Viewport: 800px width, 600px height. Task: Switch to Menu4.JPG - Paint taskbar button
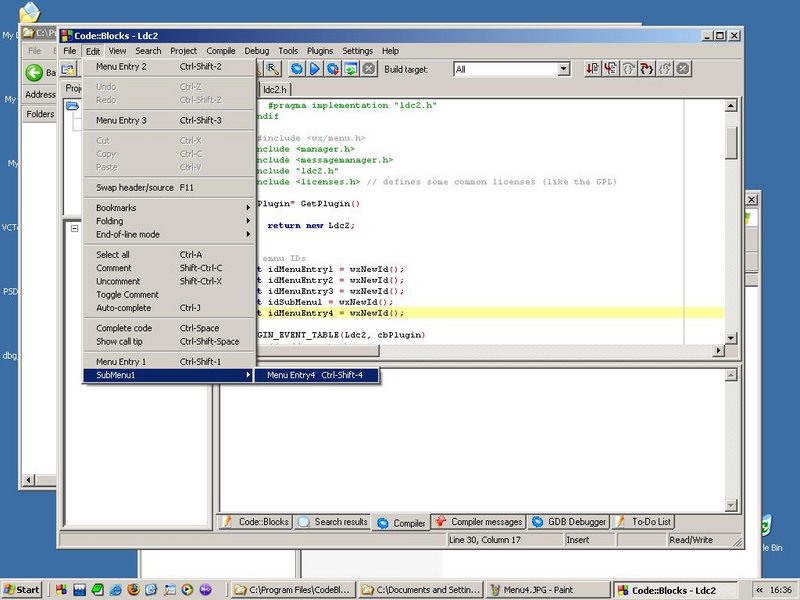pos(547,590)
